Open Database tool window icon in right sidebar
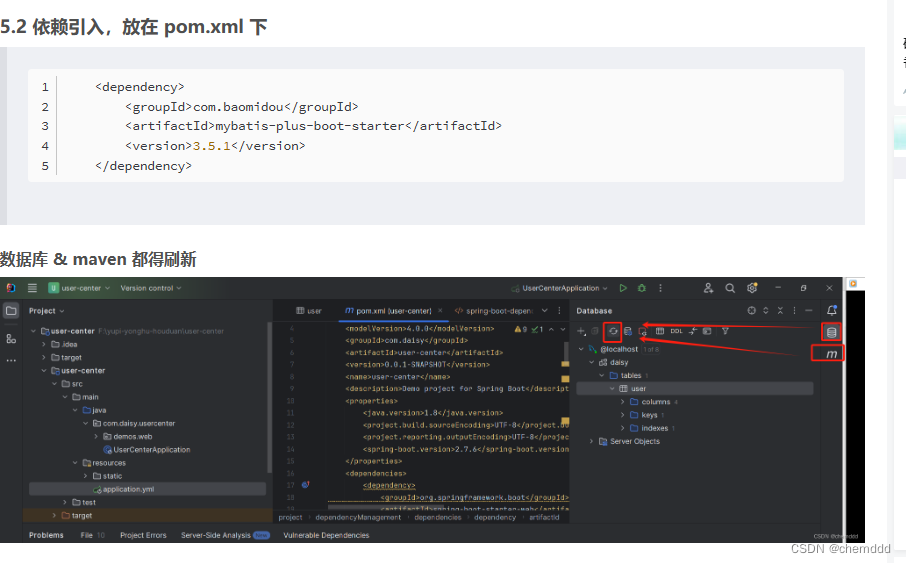 (x=831, y=332)
